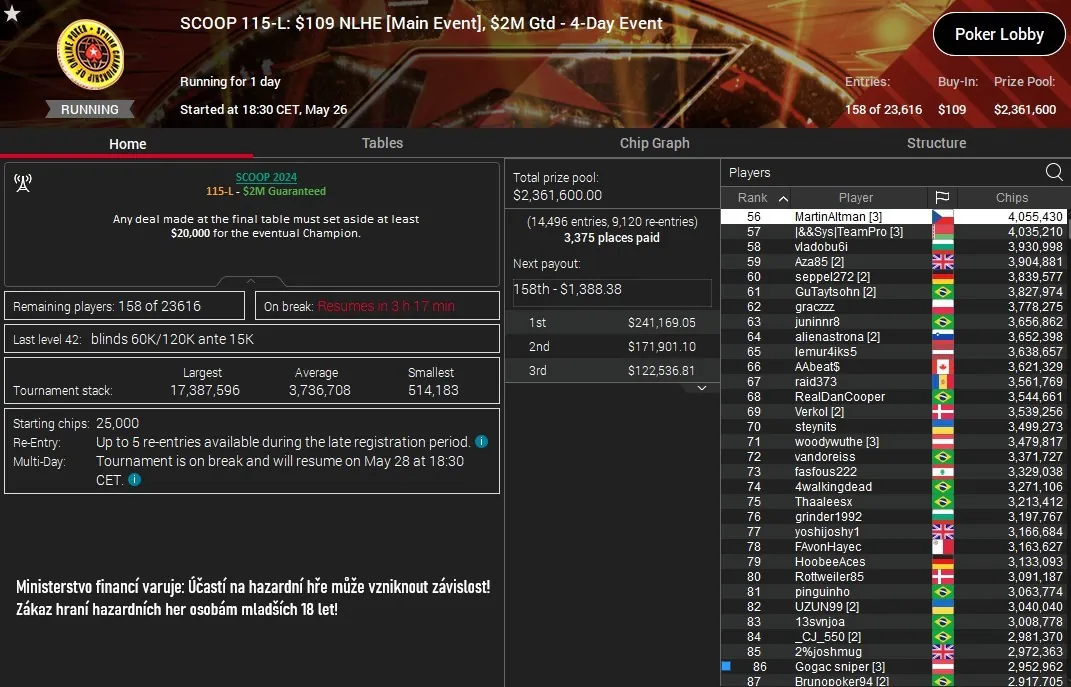Screen dimensions: 1071x687
Task: Click the favorite star icon
Action: pos(12,12)
